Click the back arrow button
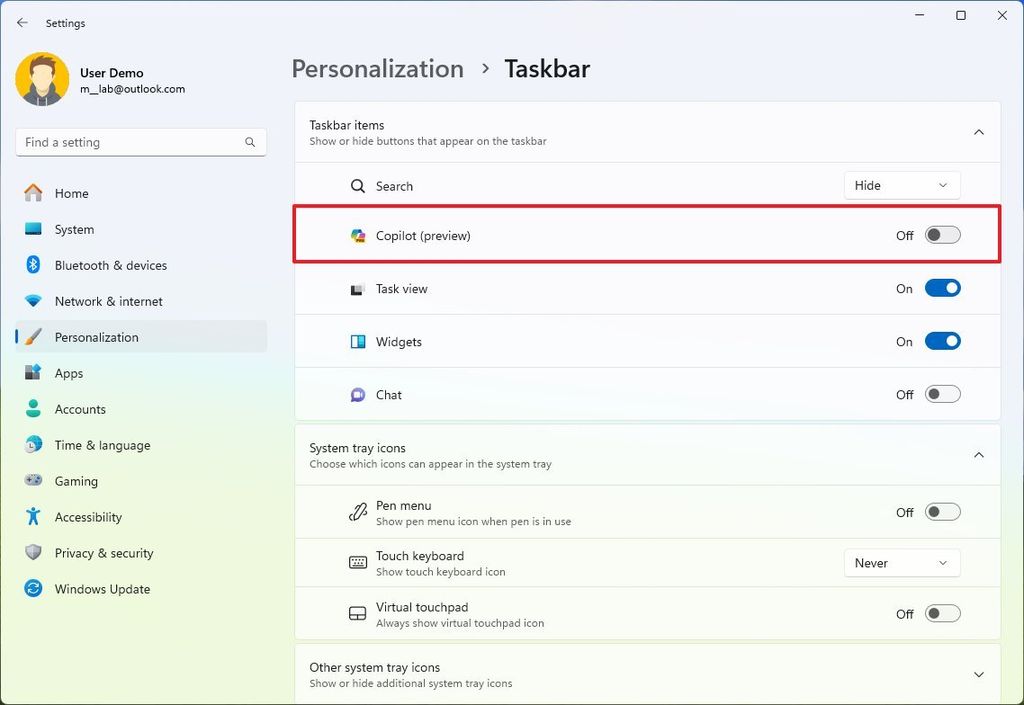Screen dimensions: 1024x705 [22, 22]
